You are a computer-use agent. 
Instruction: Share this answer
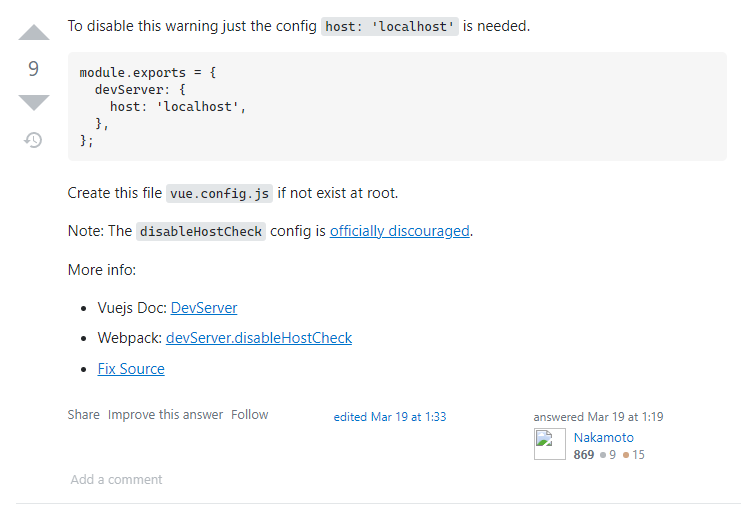click(x=84, y=415)
